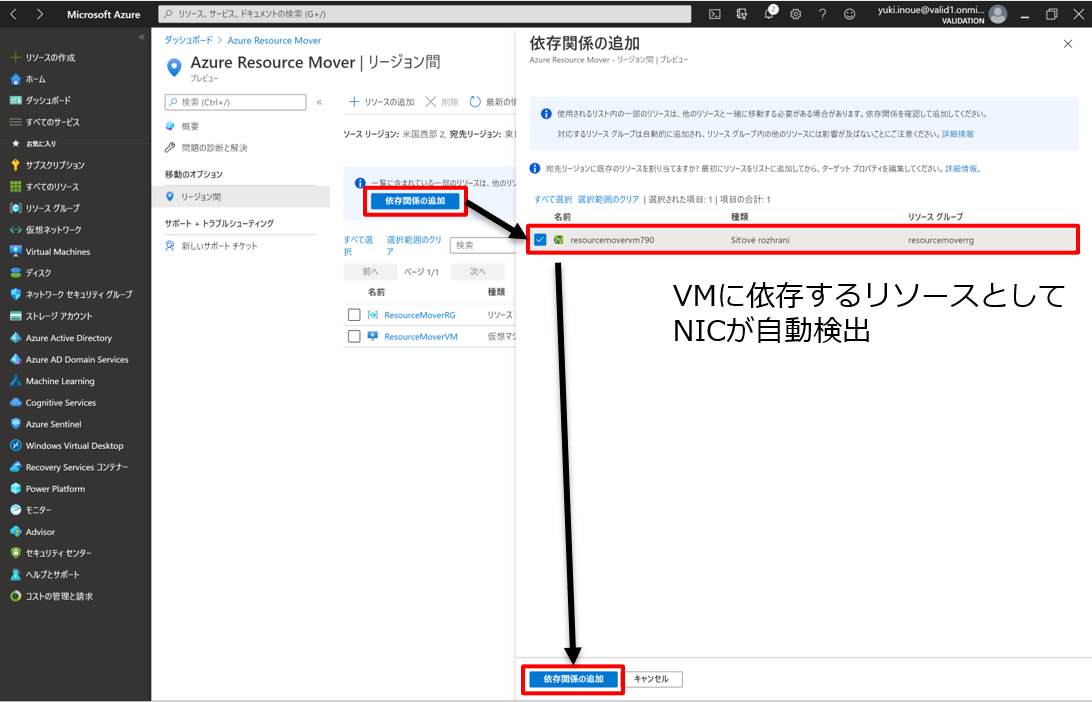Uncheck the resourcemovervm790 checkbox

point(540,240)
